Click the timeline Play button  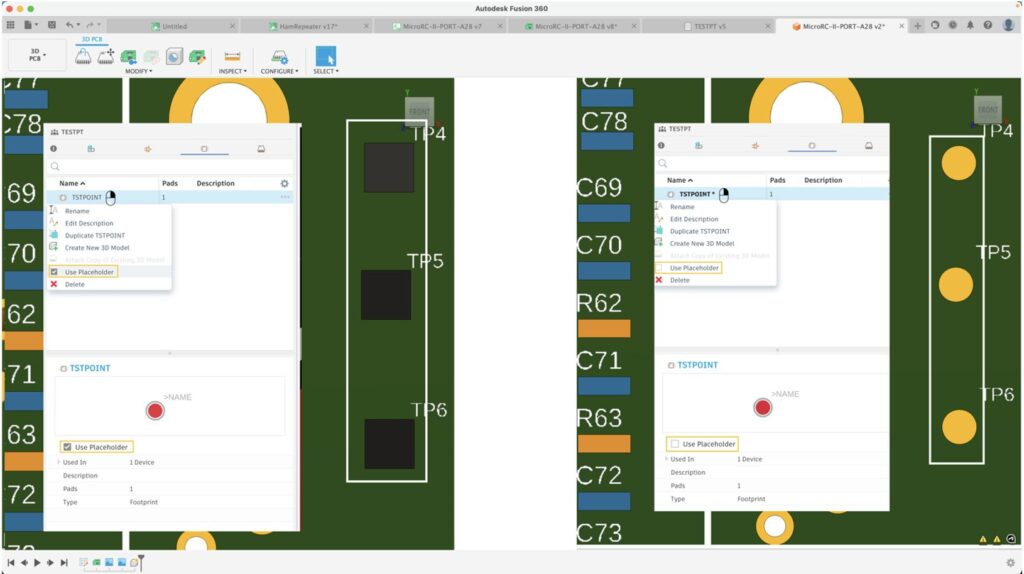37,562
